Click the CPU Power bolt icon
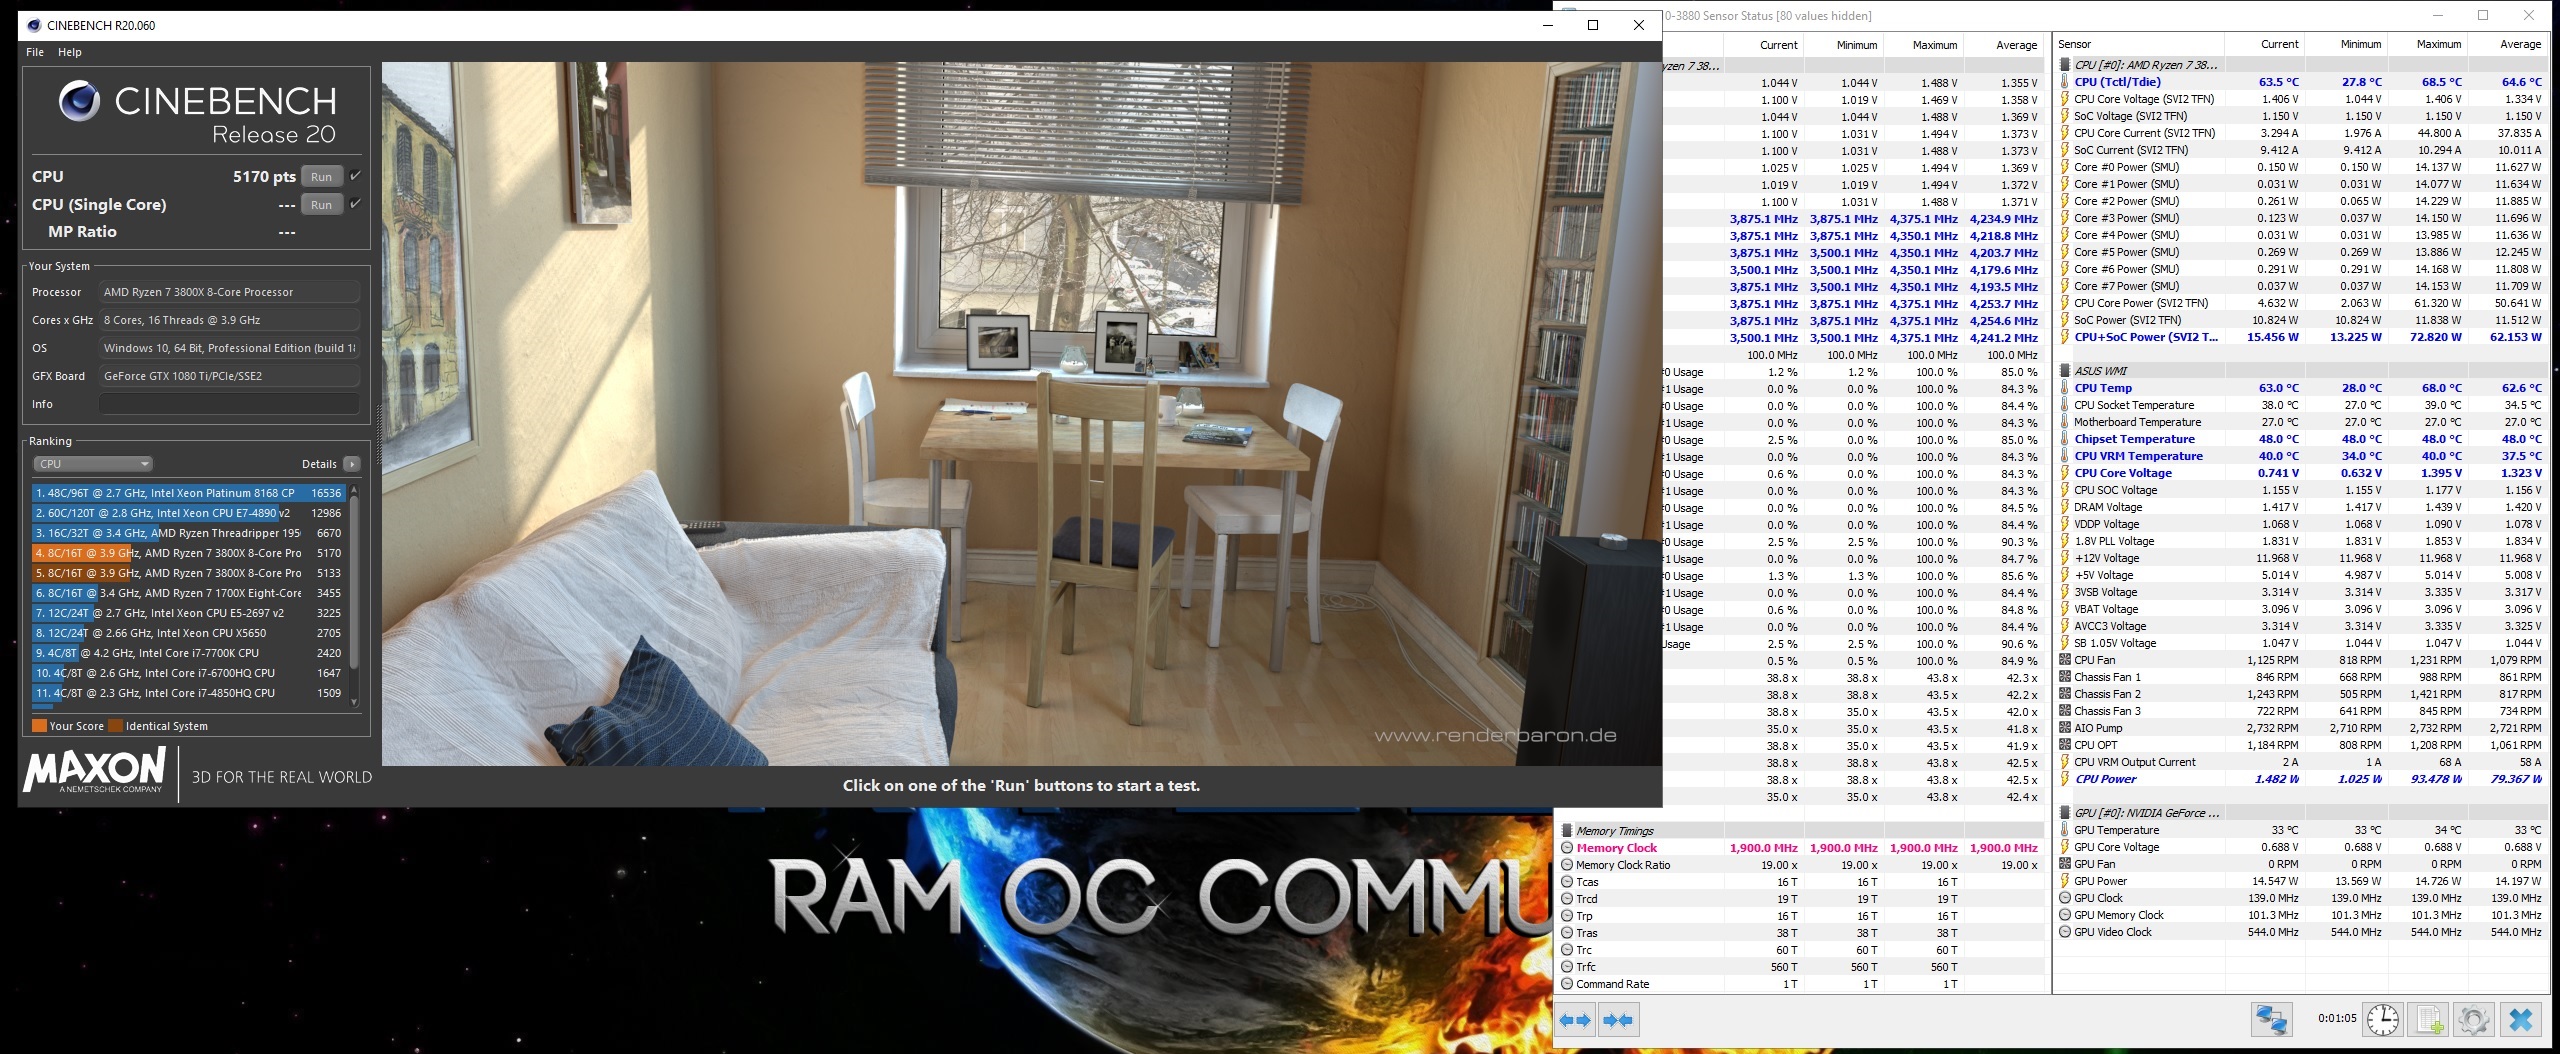This screenshot has height=1054, width=2560. coord(2065,779)
